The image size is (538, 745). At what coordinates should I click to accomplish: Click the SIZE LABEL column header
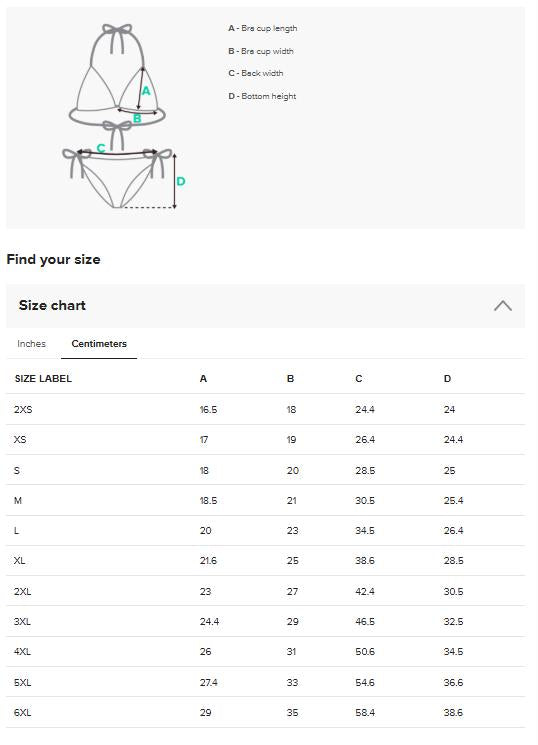point(43,379)
